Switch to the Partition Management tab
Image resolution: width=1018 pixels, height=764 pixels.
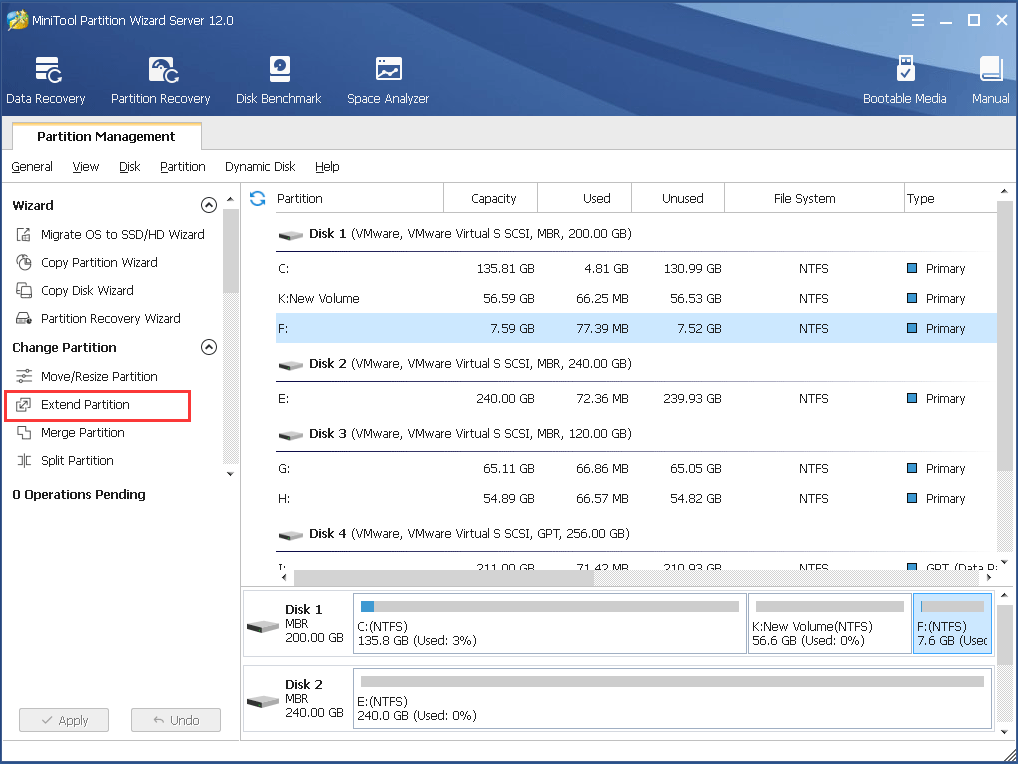point(106,136)
